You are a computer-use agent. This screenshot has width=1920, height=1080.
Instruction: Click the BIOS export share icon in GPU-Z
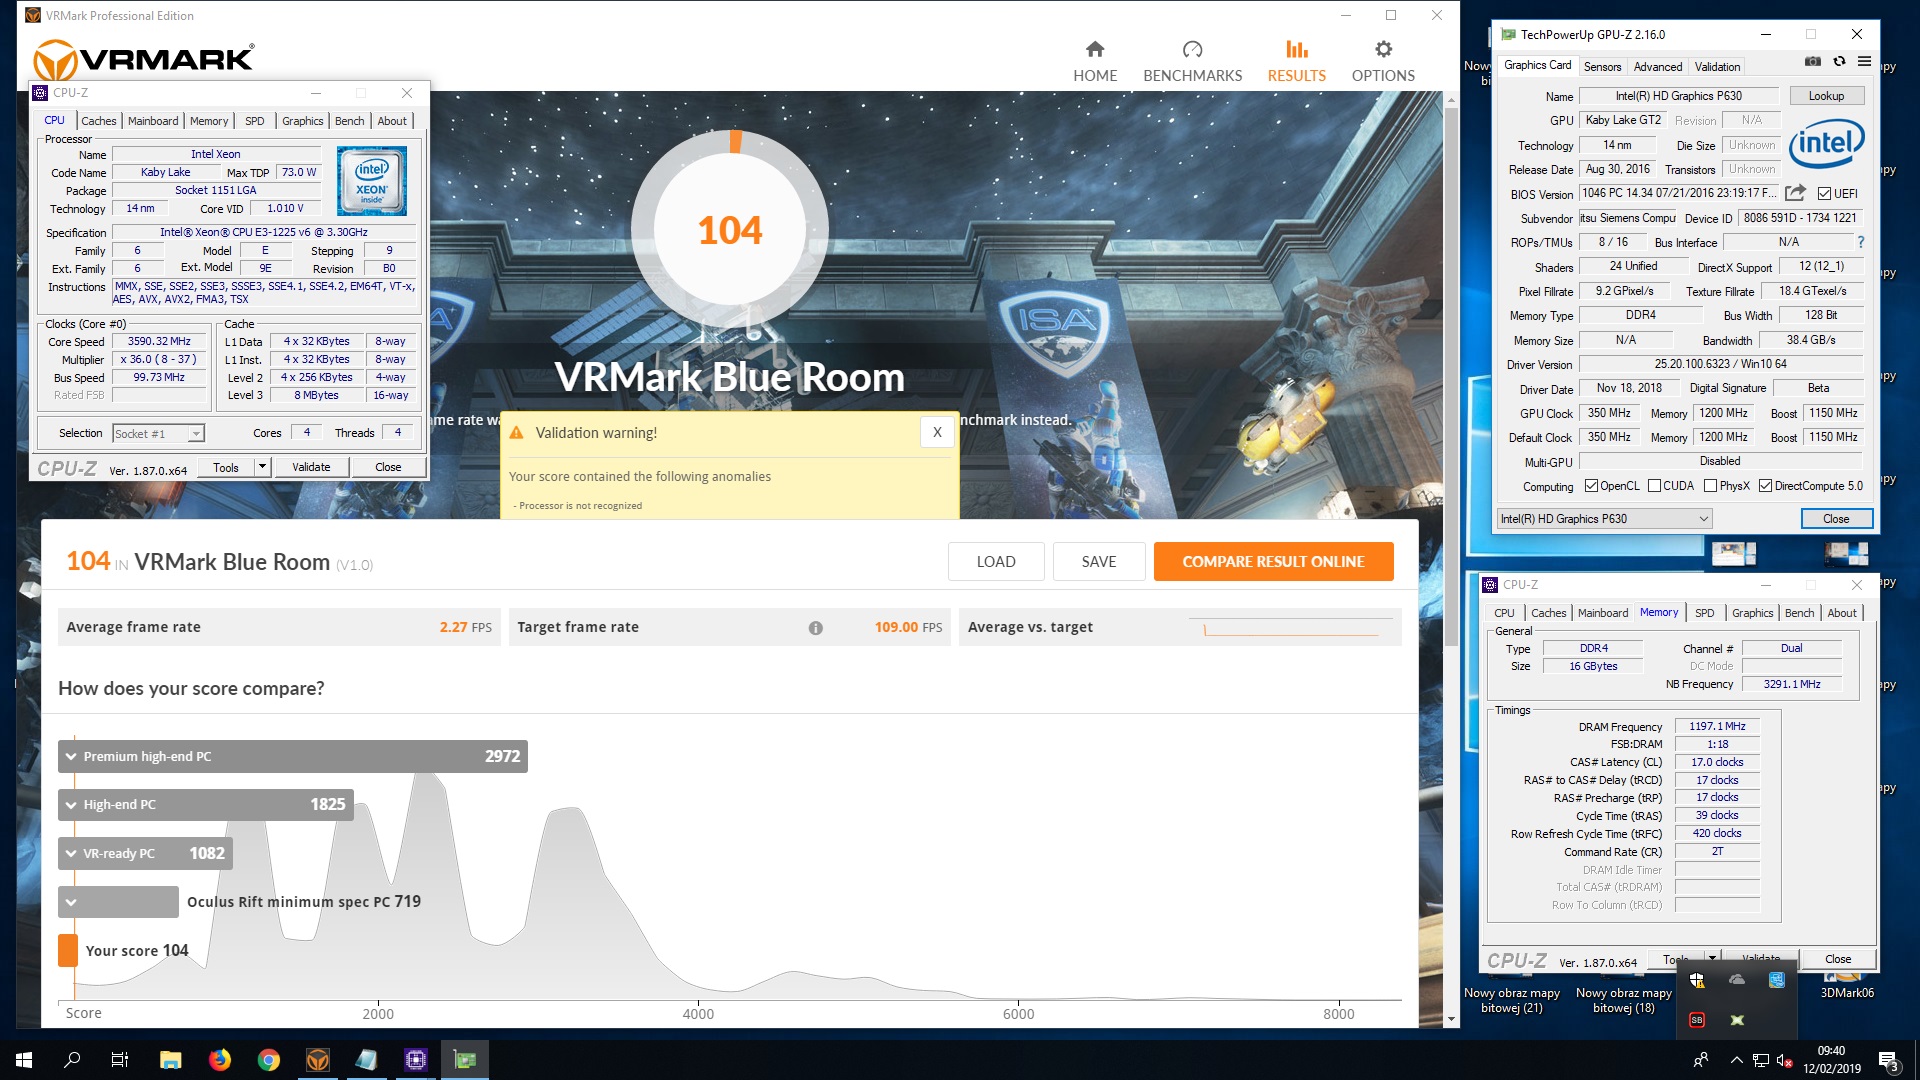point(1795,193)
